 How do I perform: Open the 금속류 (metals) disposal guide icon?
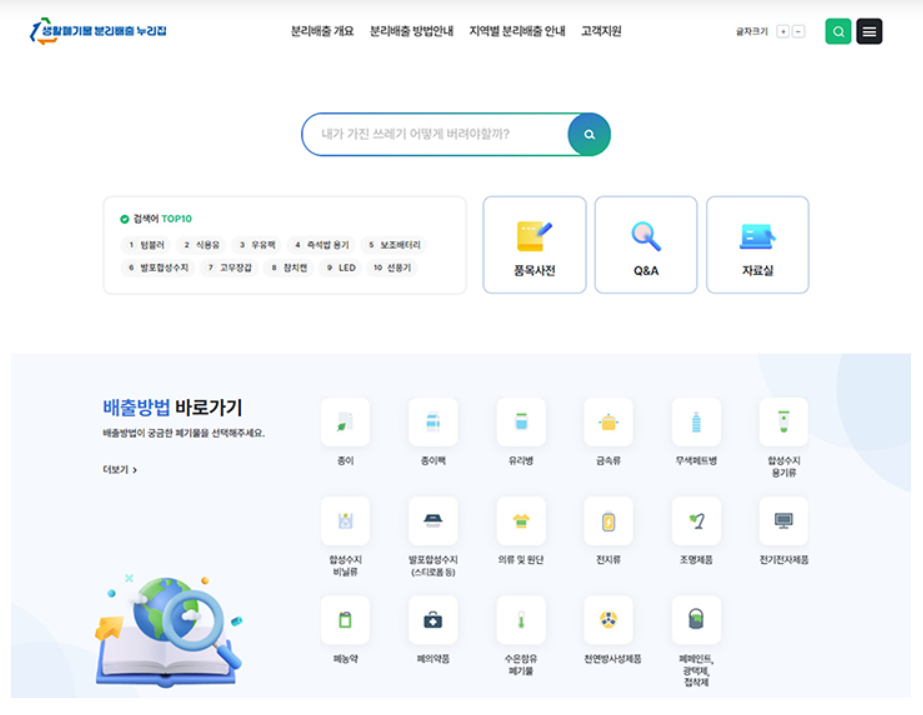(608, 422)
